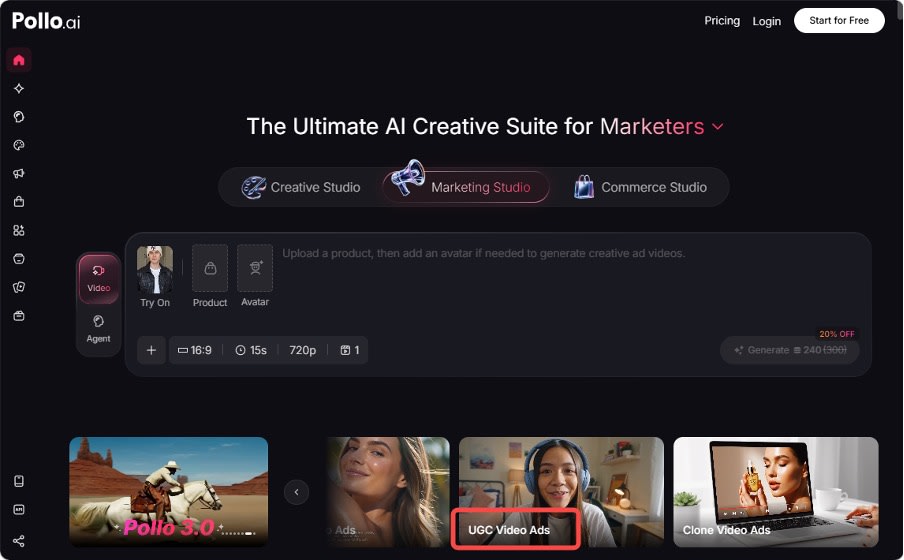Select the Video mode button
This screenshot has width=904, height=560.
(x=99, y=279)
